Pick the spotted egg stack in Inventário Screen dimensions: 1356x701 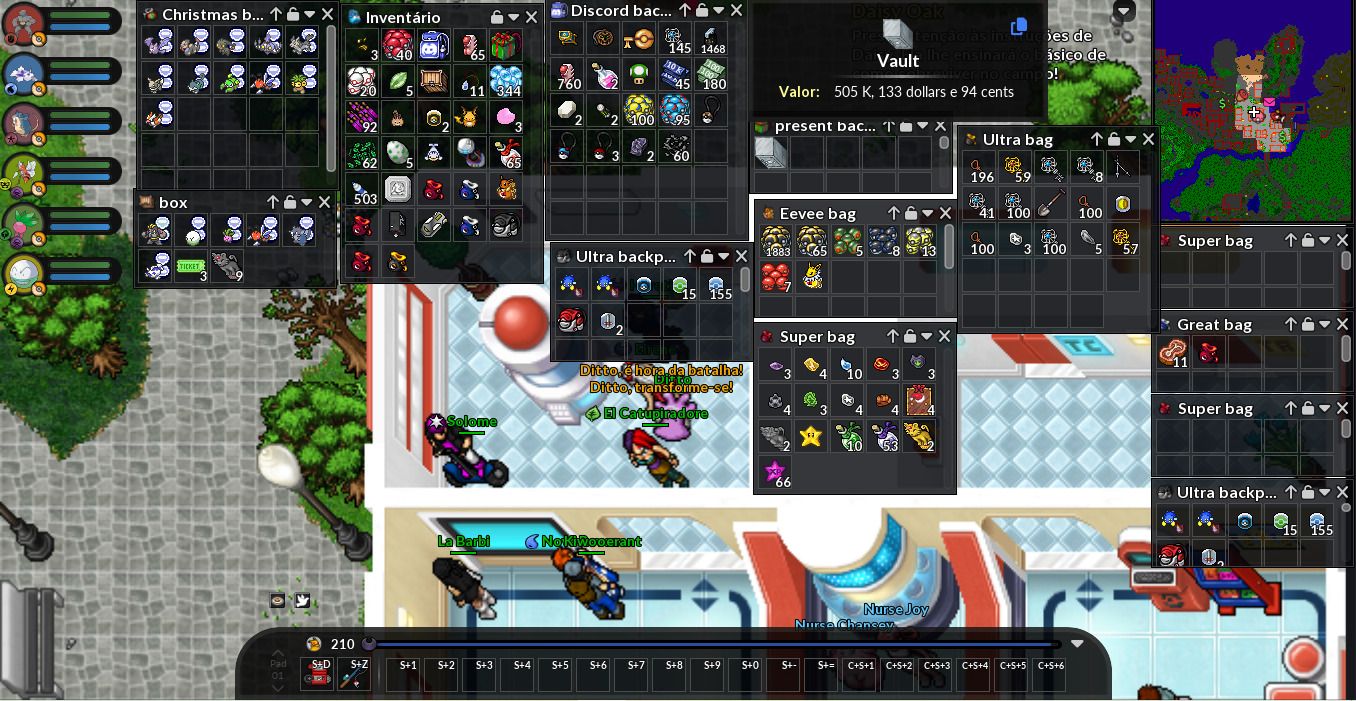[x=397, y=153]
